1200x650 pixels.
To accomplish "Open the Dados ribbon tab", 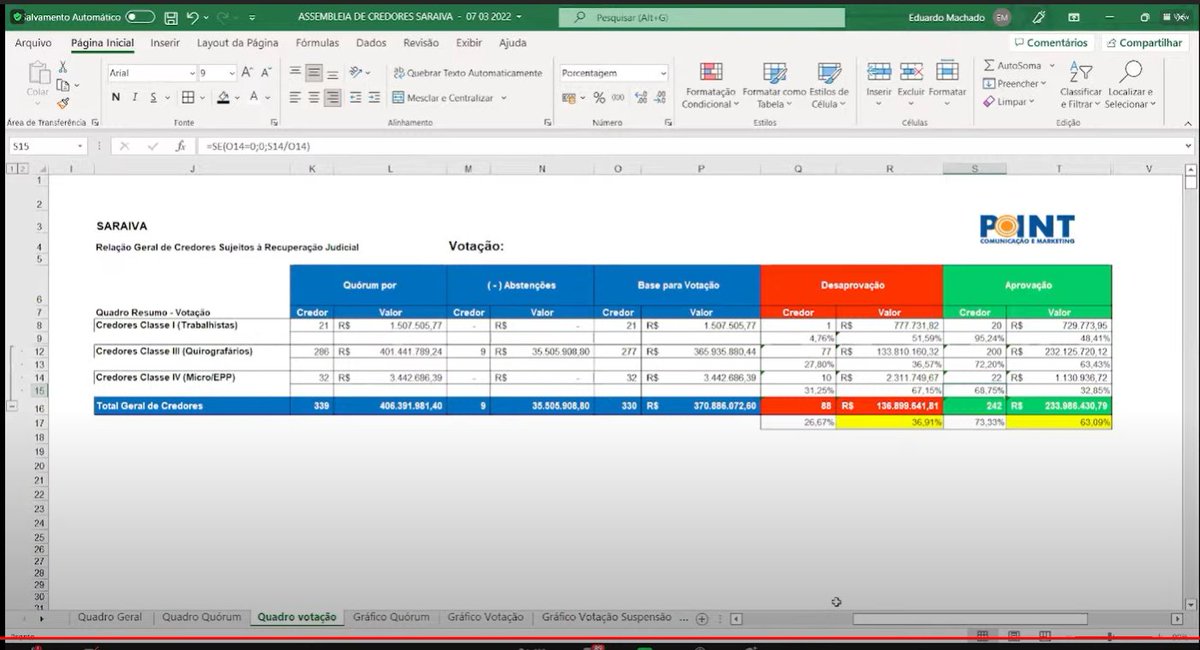I will [x=371, y=43].
